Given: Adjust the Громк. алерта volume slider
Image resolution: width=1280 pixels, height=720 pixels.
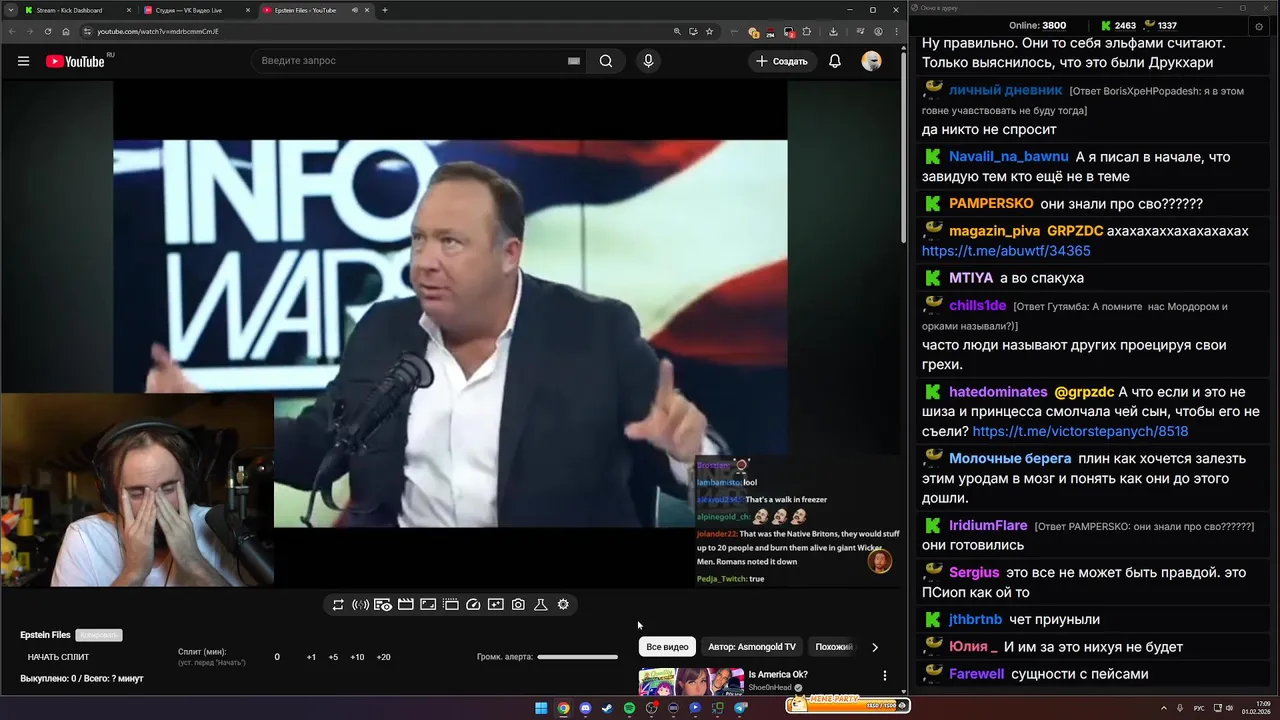Looking at the screenshot, I should click(x=577, y=657).
